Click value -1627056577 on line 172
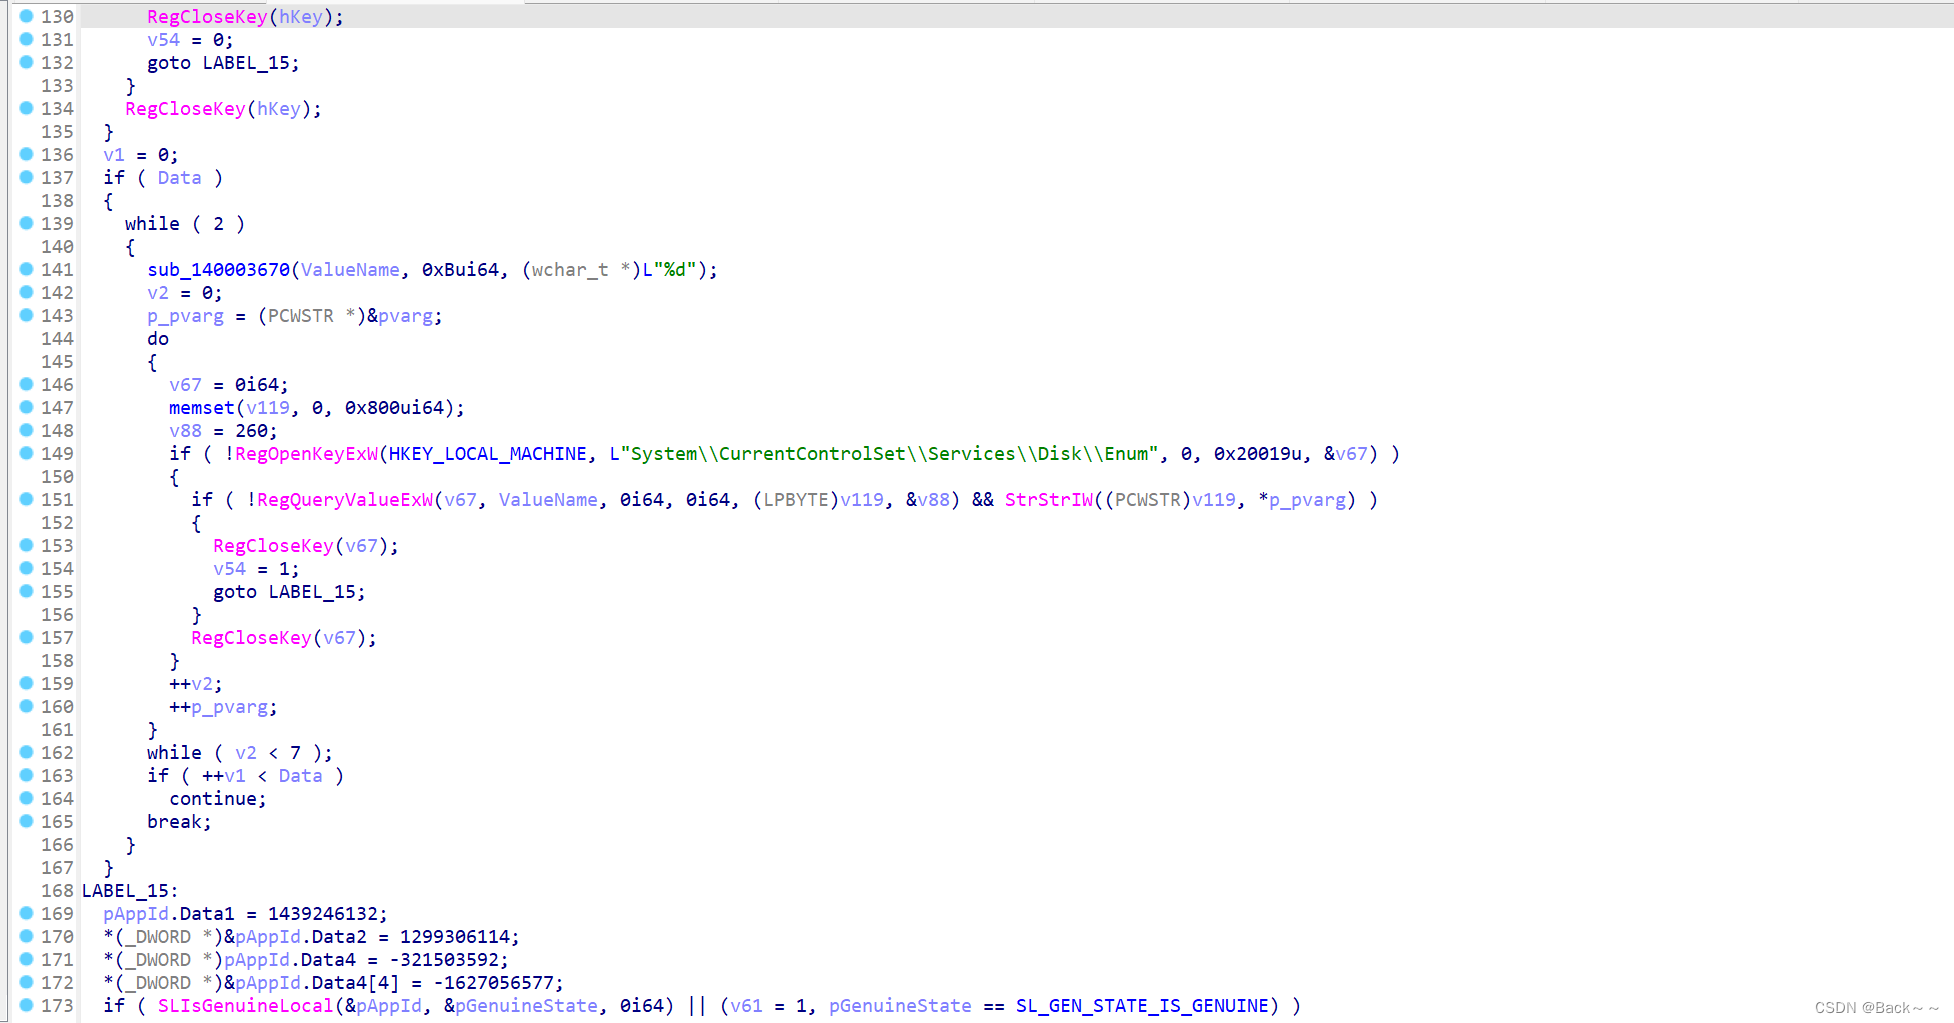The image size is (1954, 1023). (x=493, y=983)
